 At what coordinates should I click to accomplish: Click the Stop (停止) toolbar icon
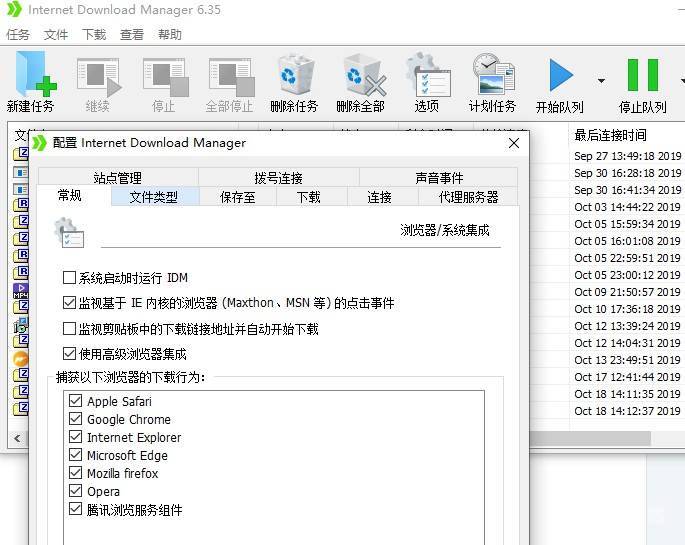(x=165, y=77)
